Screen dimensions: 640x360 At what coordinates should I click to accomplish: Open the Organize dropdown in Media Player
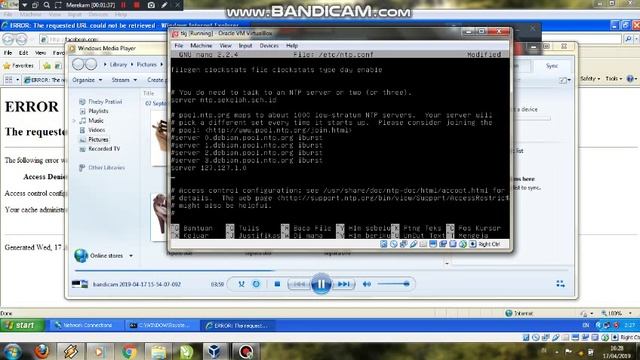click(x=87, y=80)
